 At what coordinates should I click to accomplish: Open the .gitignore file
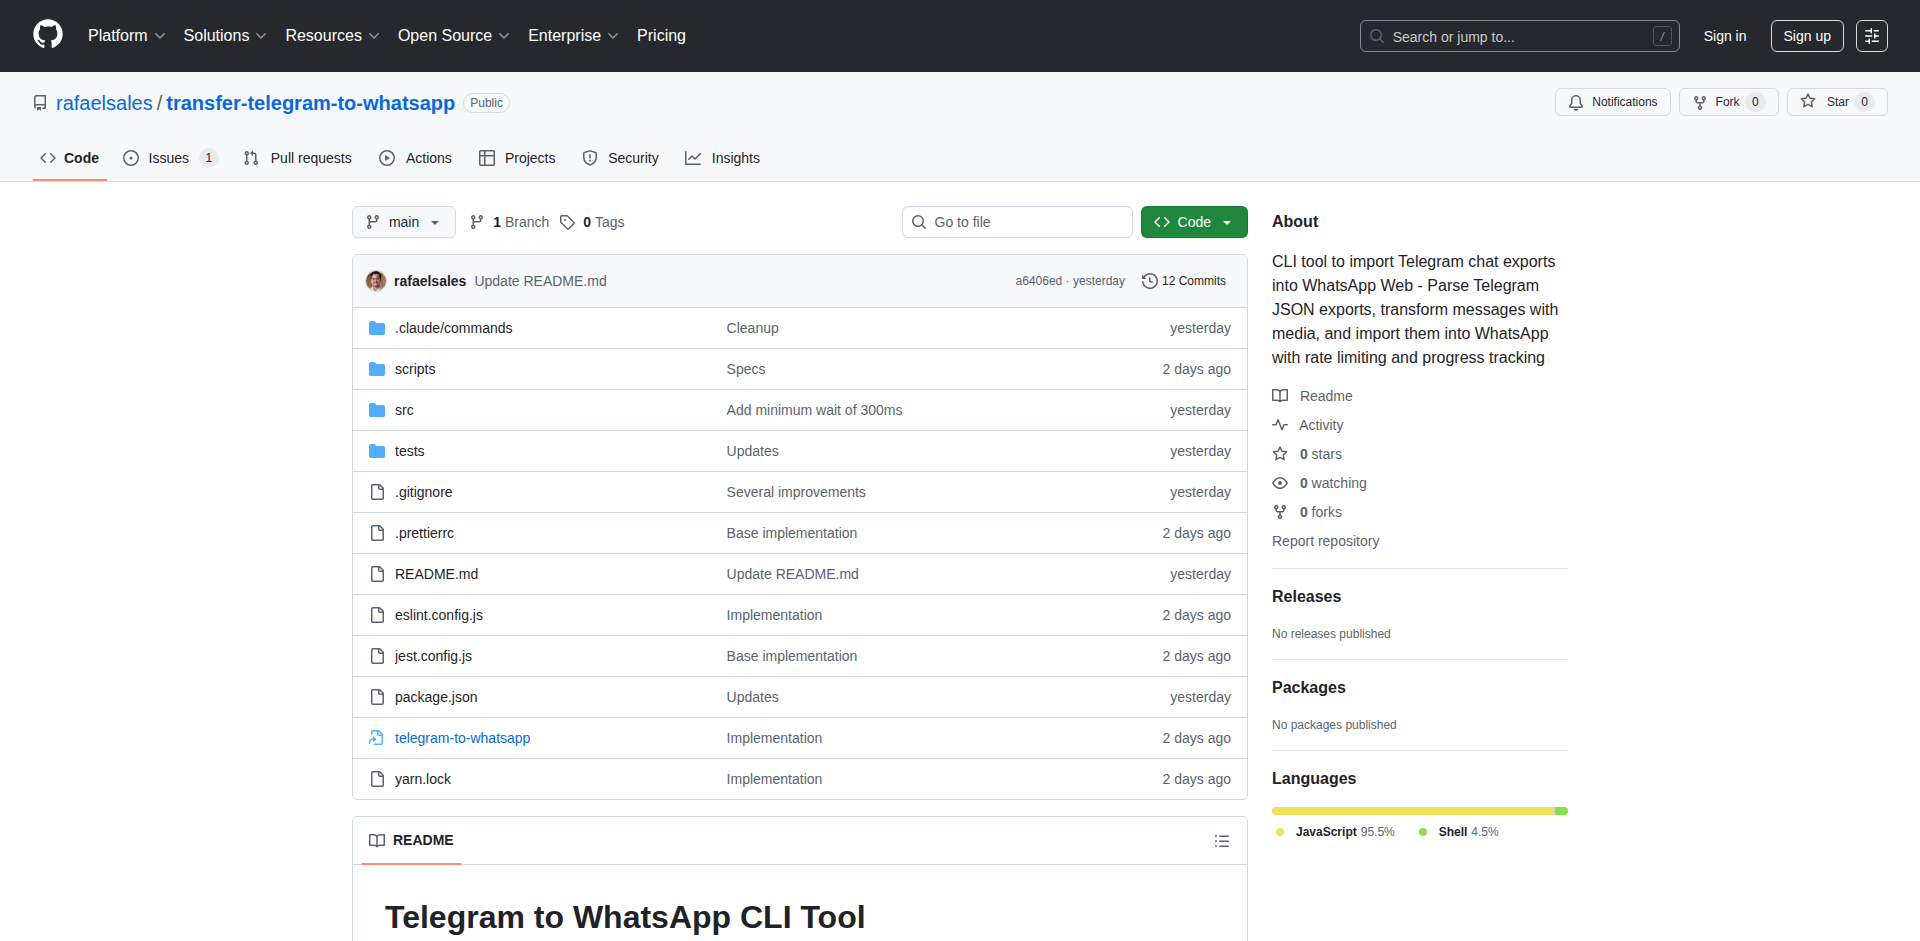423,492
